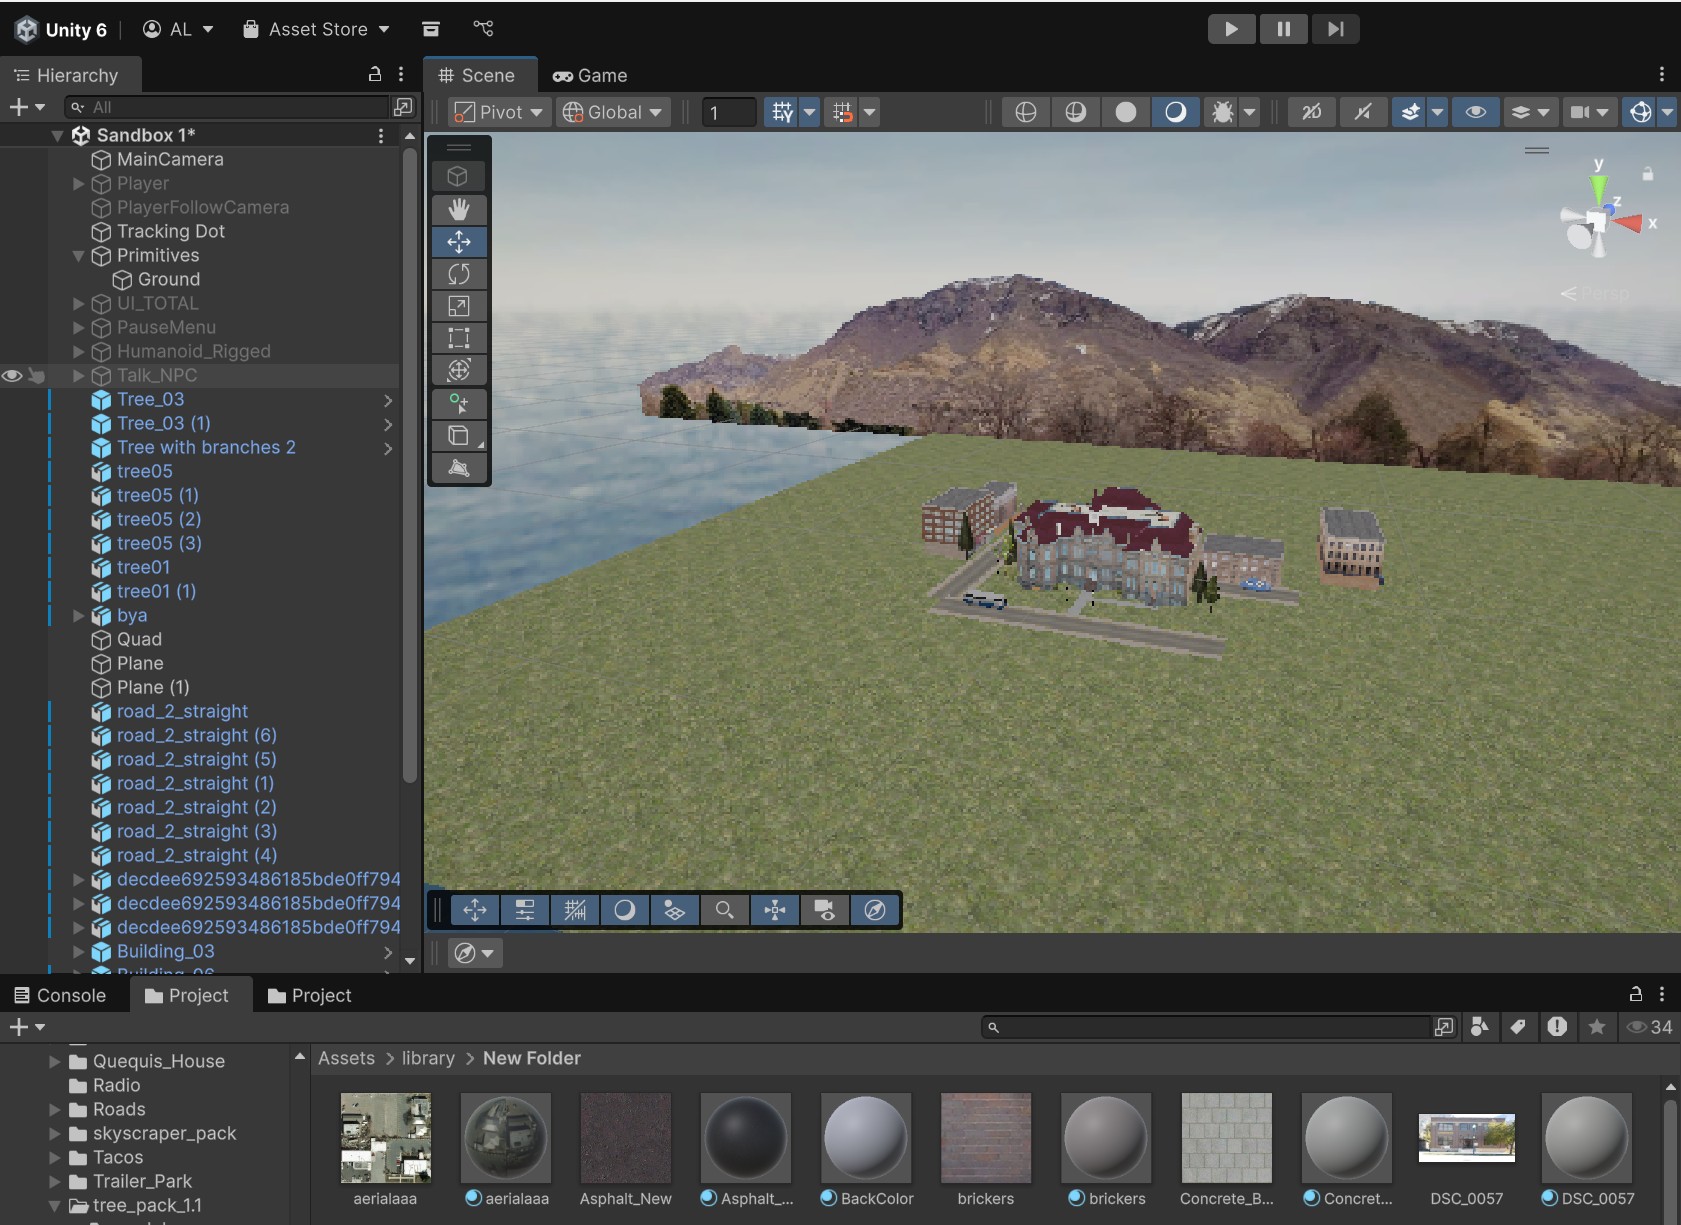Screen dimensions: 1681x1225
Task: Open the Gizmos dropdown arrow
Action: 1667,112
